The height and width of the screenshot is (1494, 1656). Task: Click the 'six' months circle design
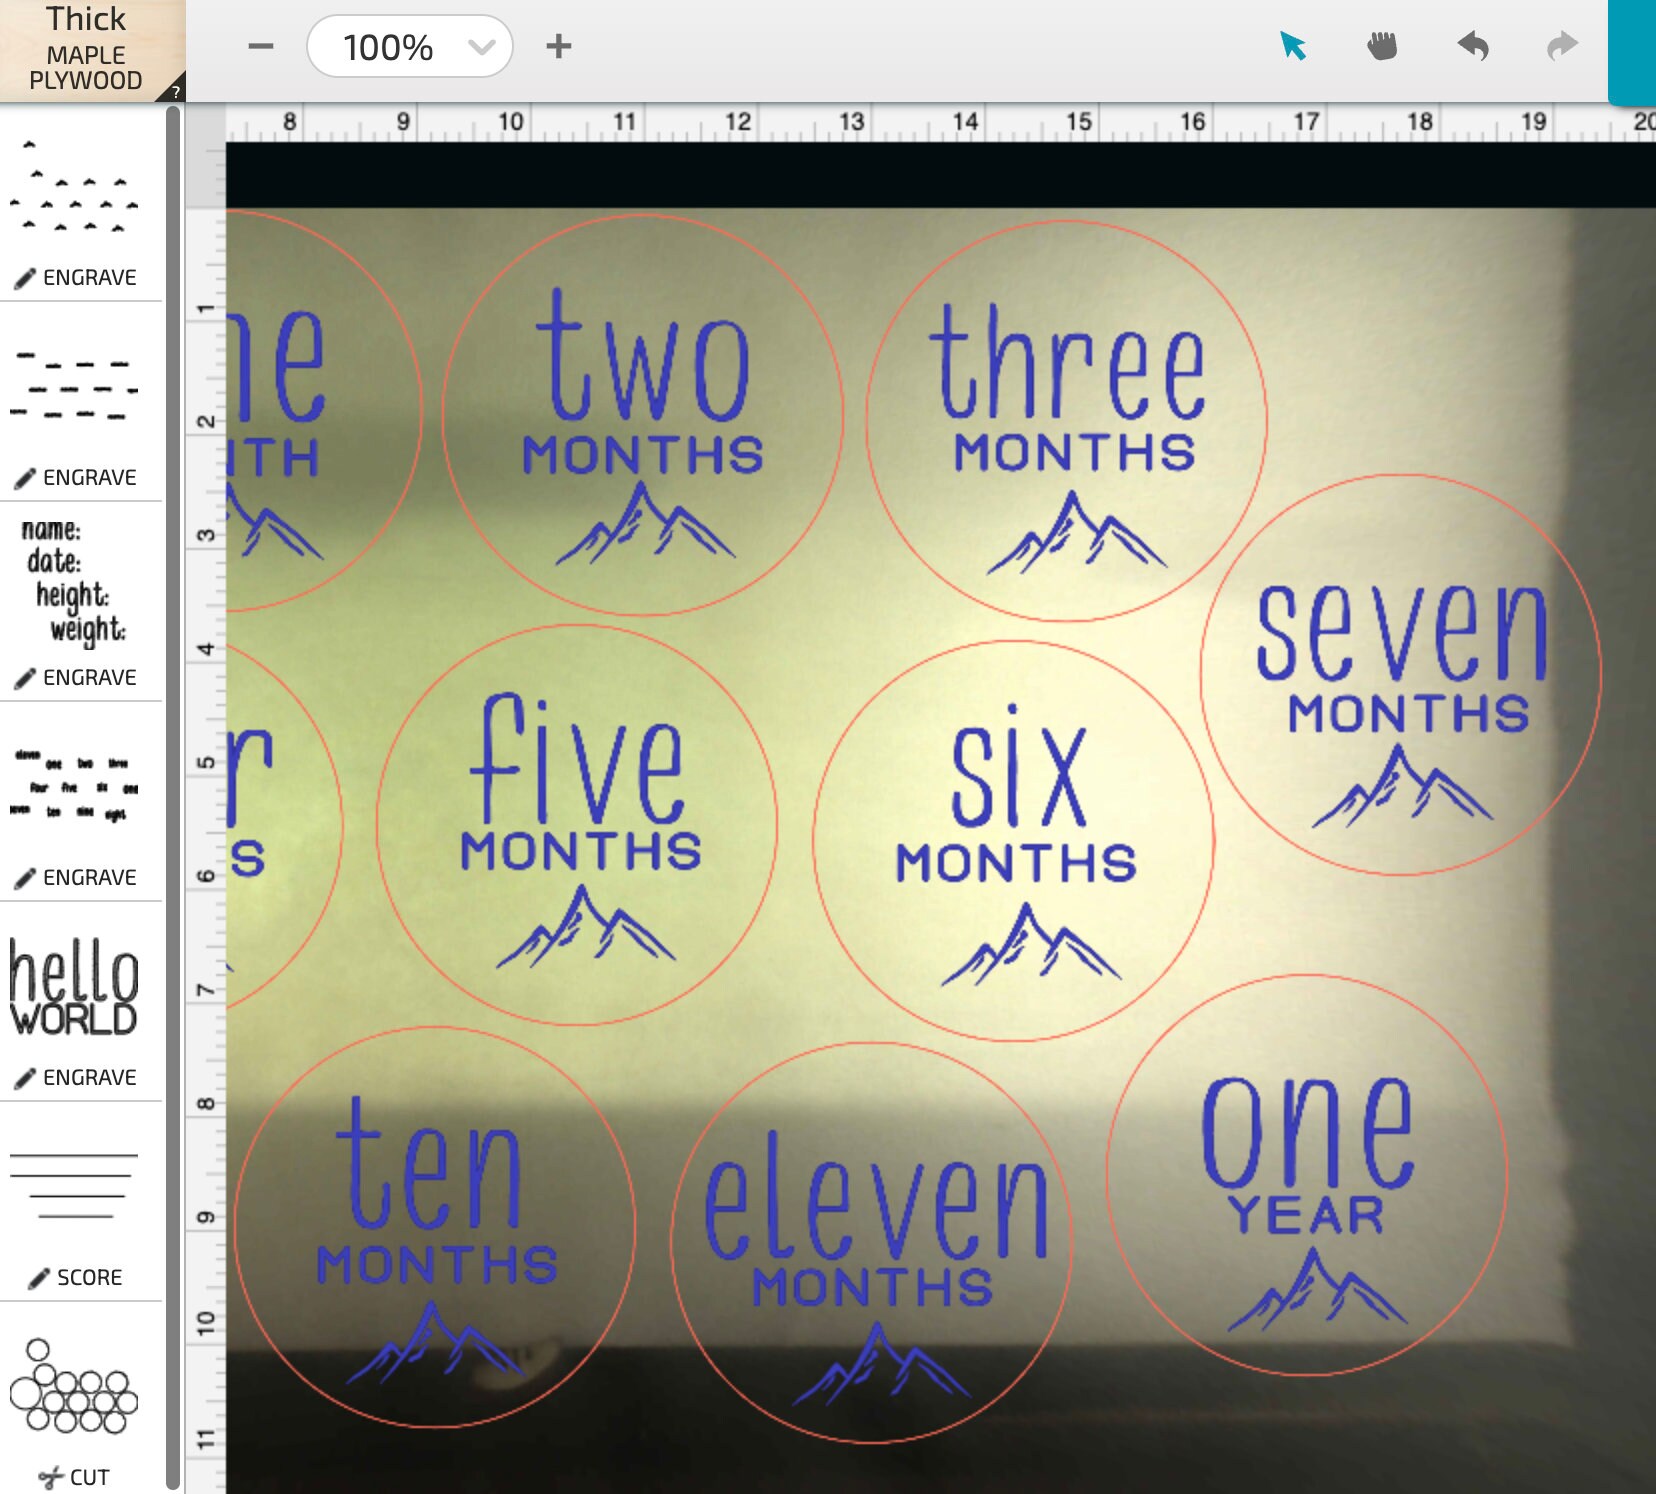pyautogui.click(x=1013, y=840)
